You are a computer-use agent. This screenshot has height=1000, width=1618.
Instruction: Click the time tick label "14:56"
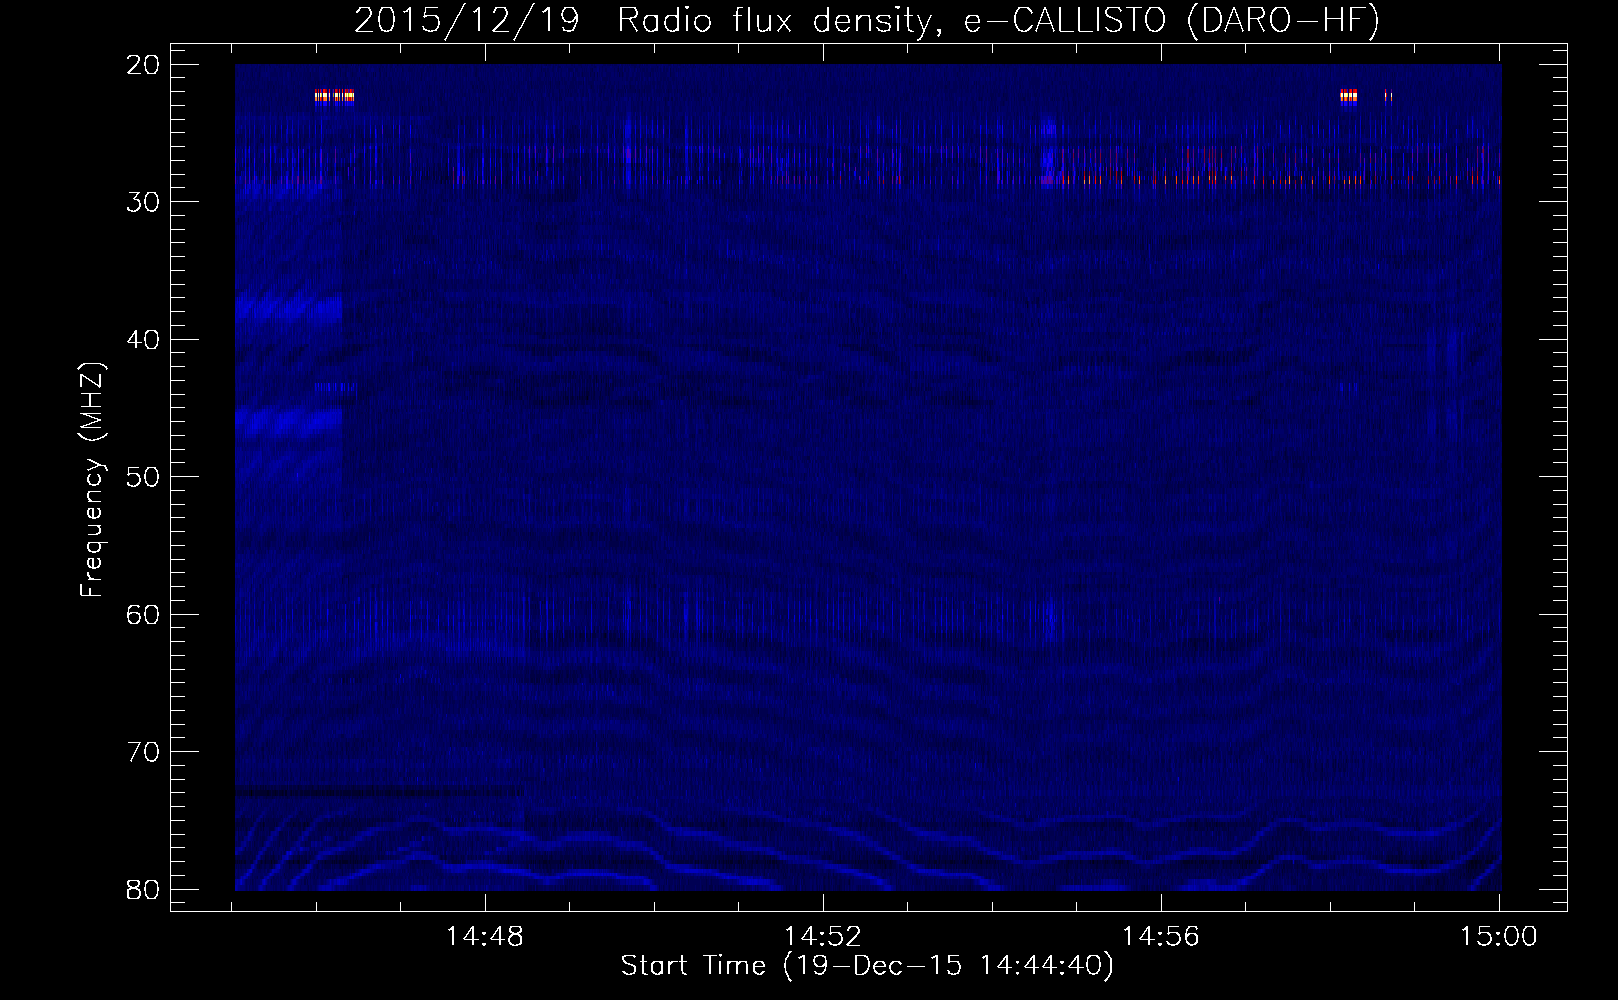[x=1161, y=937]
